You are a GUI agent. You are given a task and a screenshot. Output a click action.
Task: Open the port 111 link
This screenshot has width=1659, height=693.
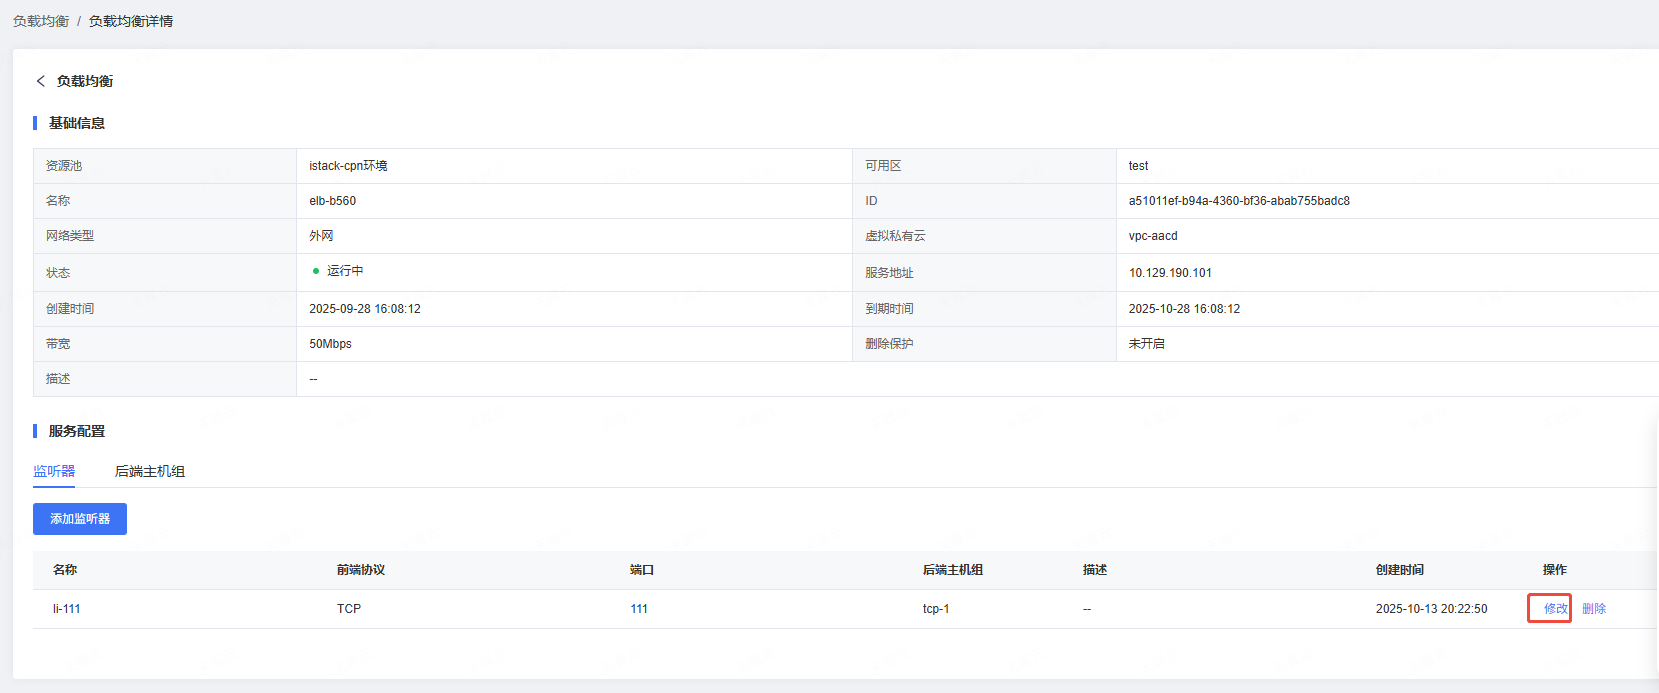click(x=639, y=609)
